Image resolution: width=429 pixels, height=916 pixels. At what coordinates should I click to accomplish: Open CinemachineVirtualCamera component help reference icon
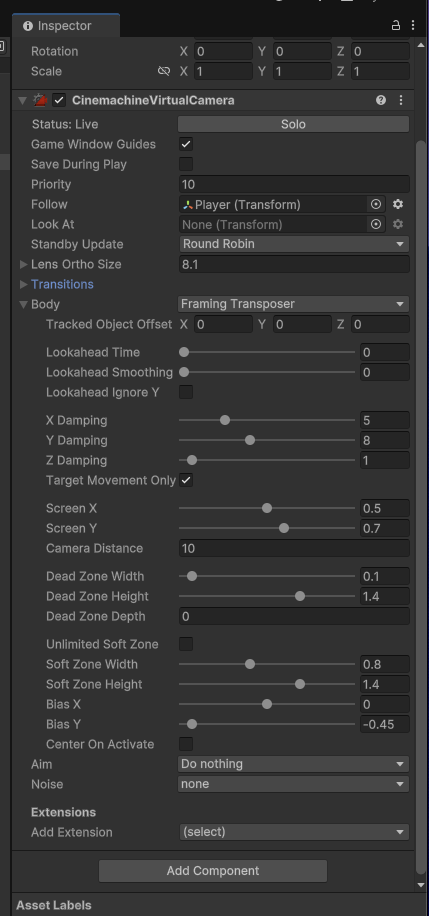coord(381,100)
